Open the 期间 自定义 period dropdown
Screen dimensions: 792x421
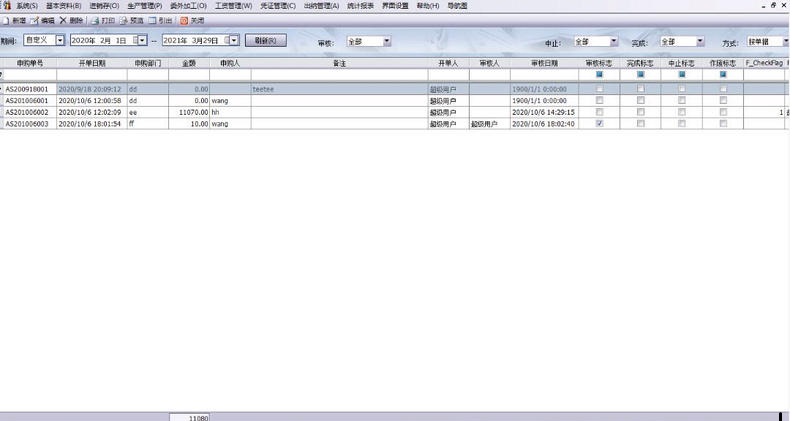pos(60,40)
